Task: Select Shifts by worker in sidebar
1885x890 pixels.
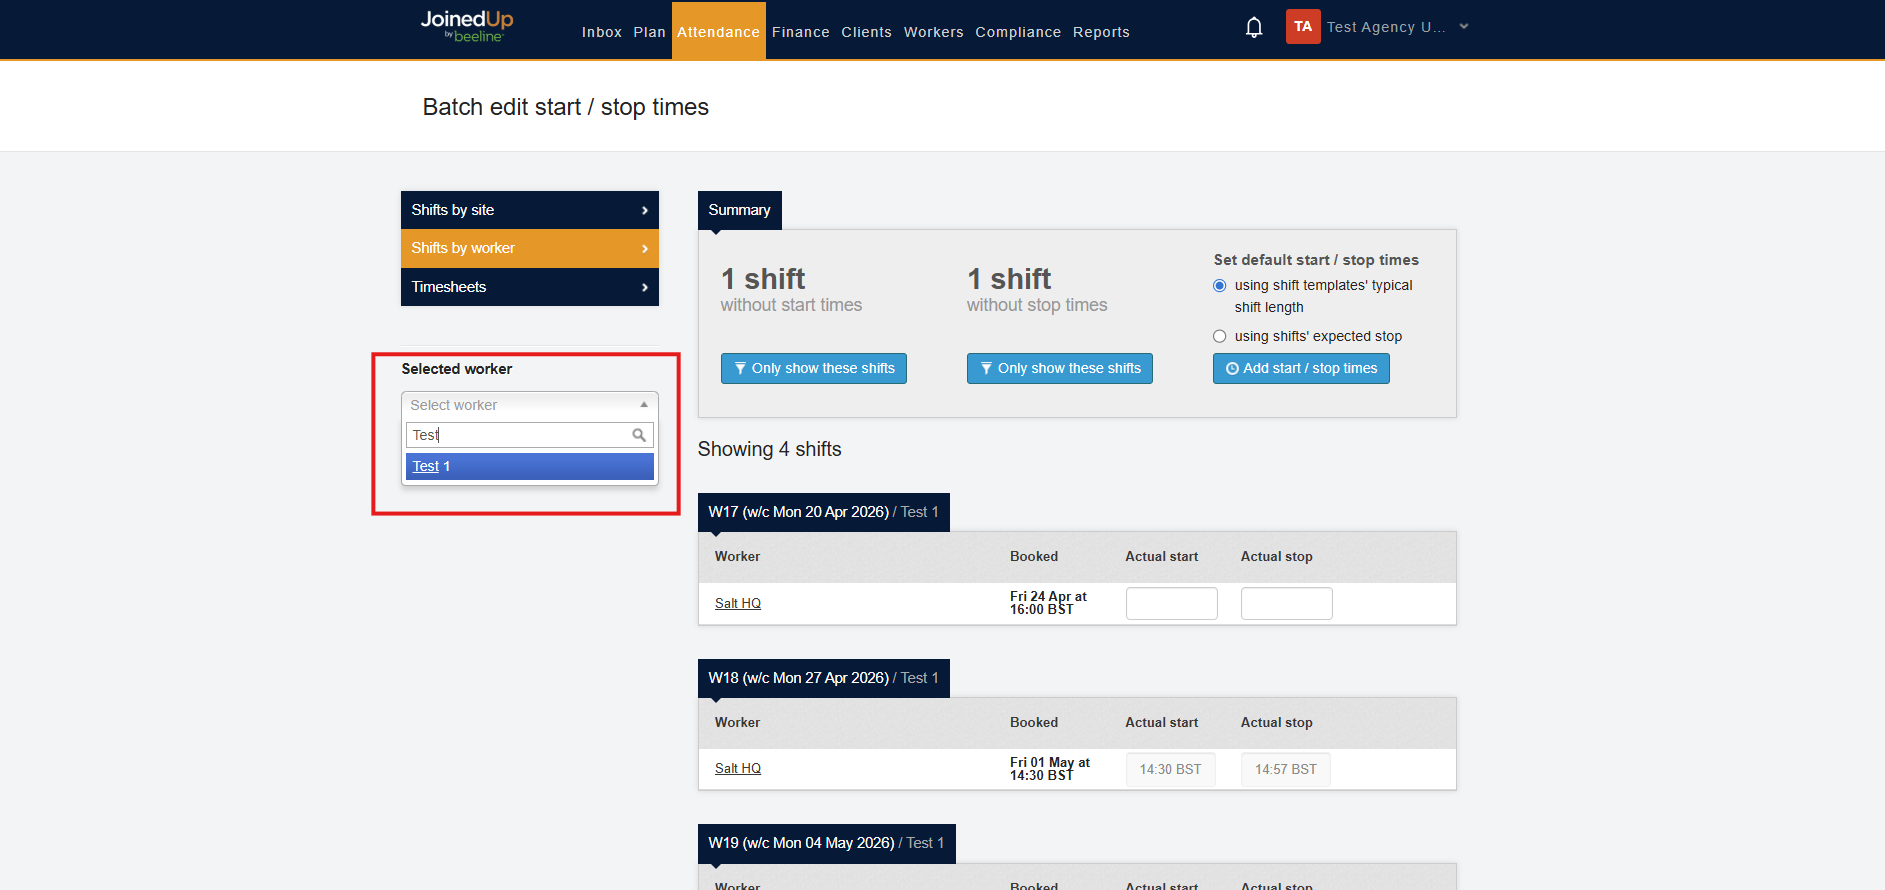Action: tap(530, 248)
